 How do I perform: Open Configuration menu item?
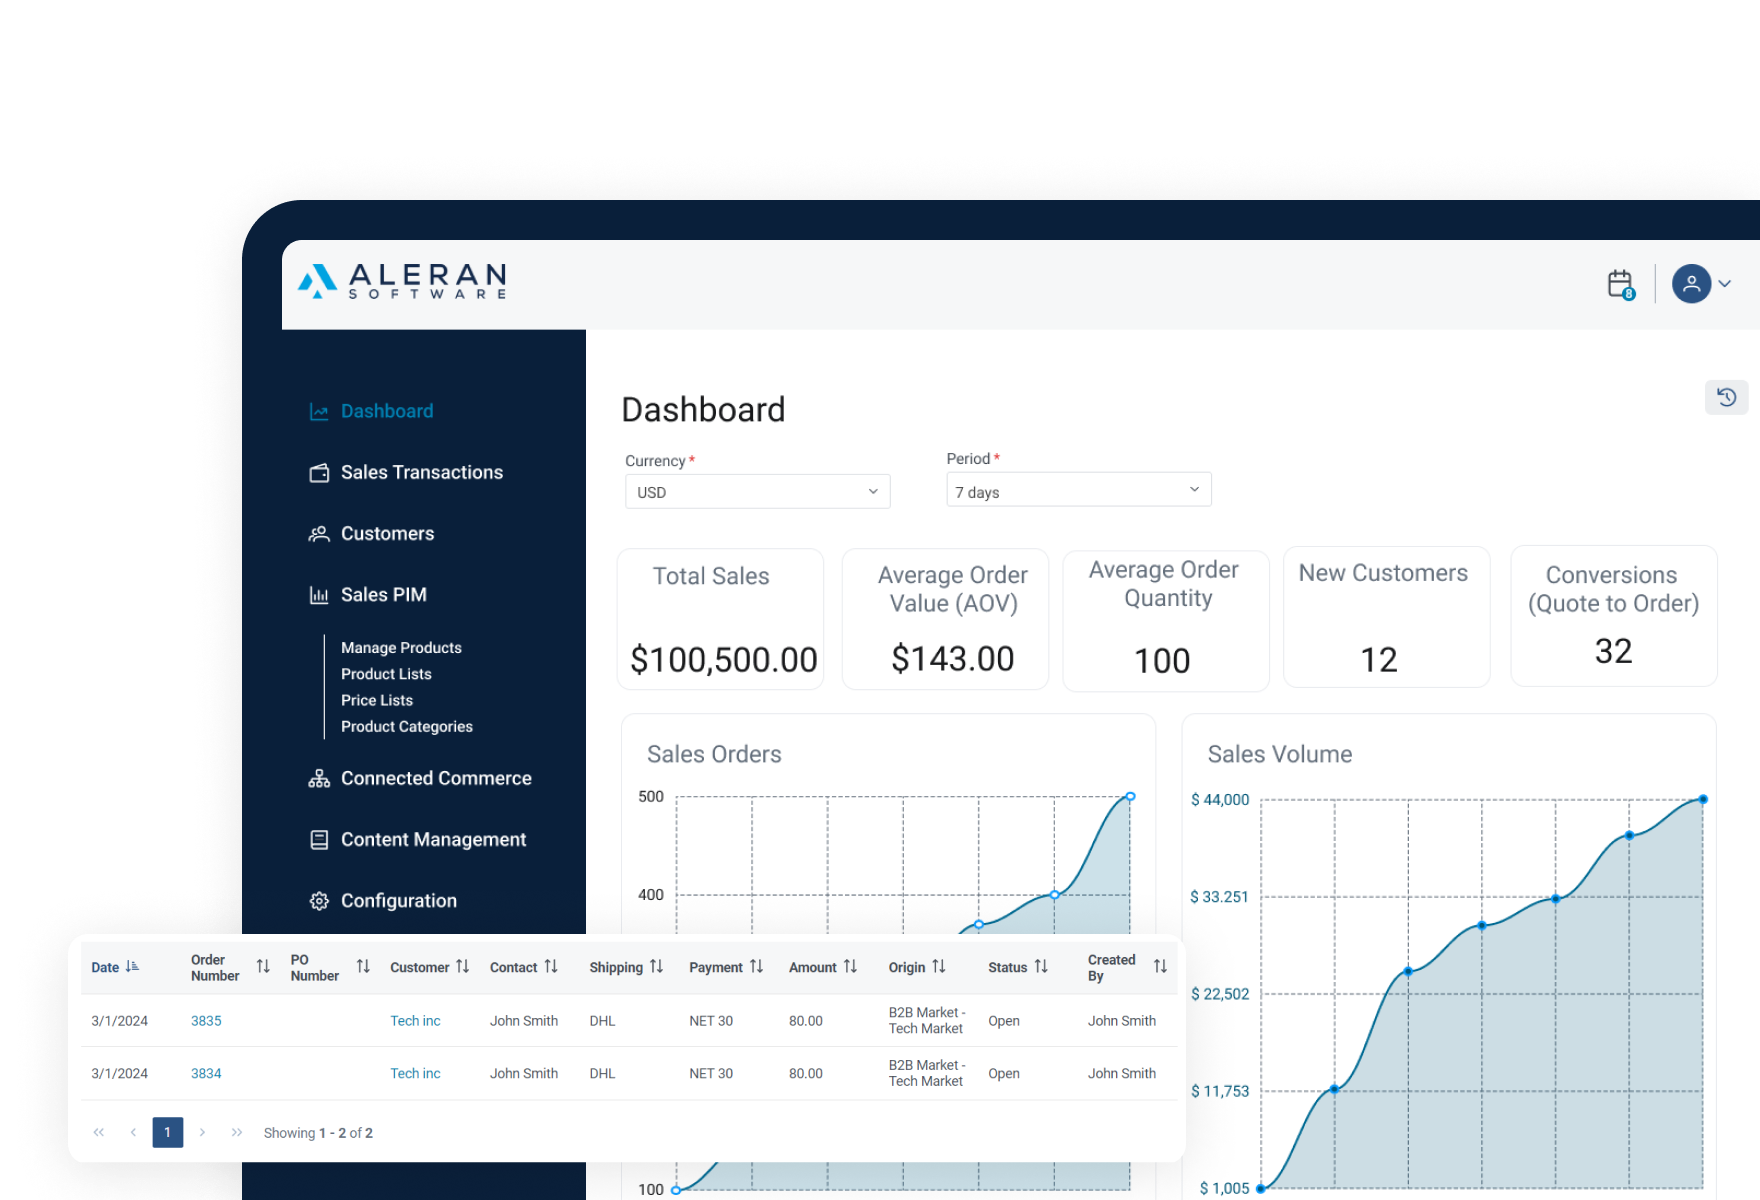(x=399, y=901)
